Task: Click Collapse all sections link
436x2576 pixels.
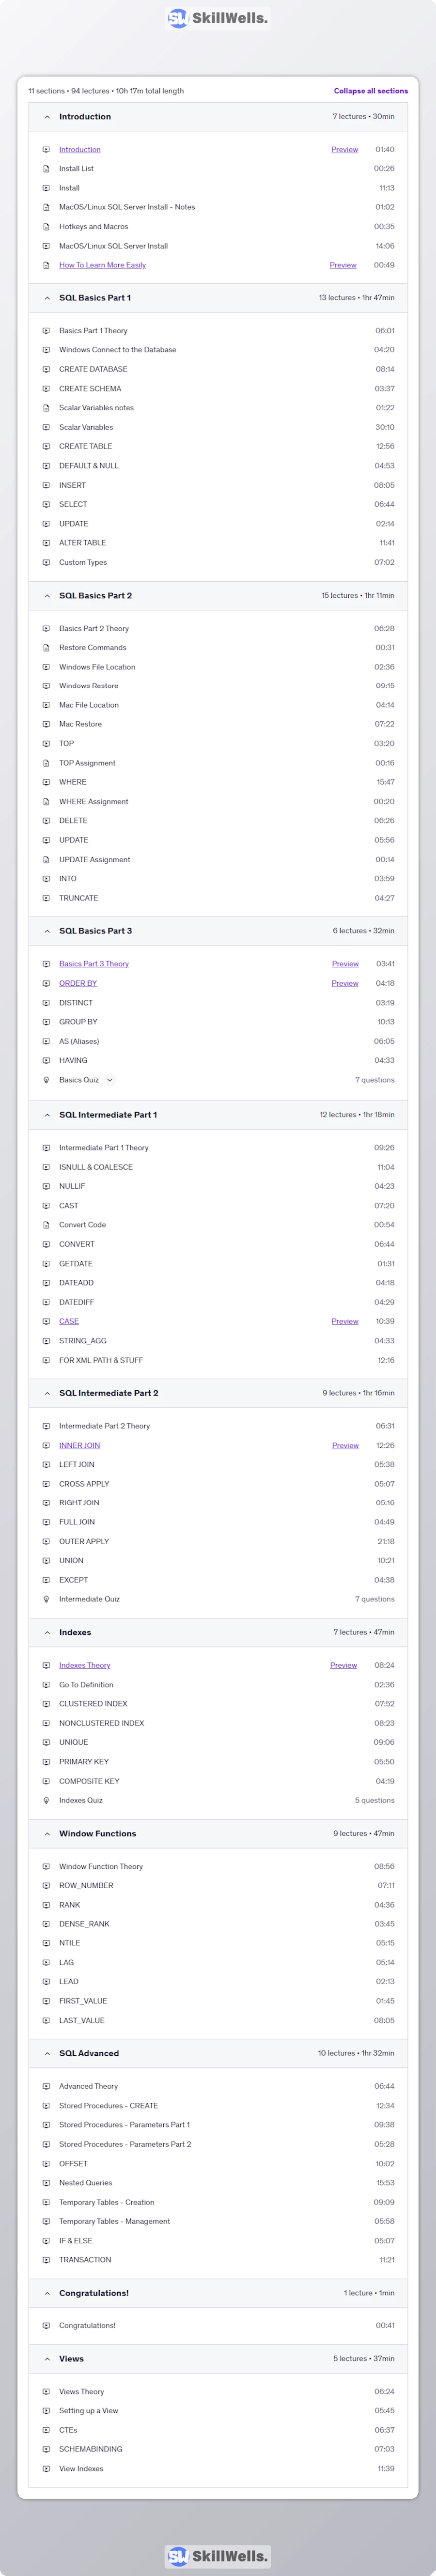Action: [371, 91]
